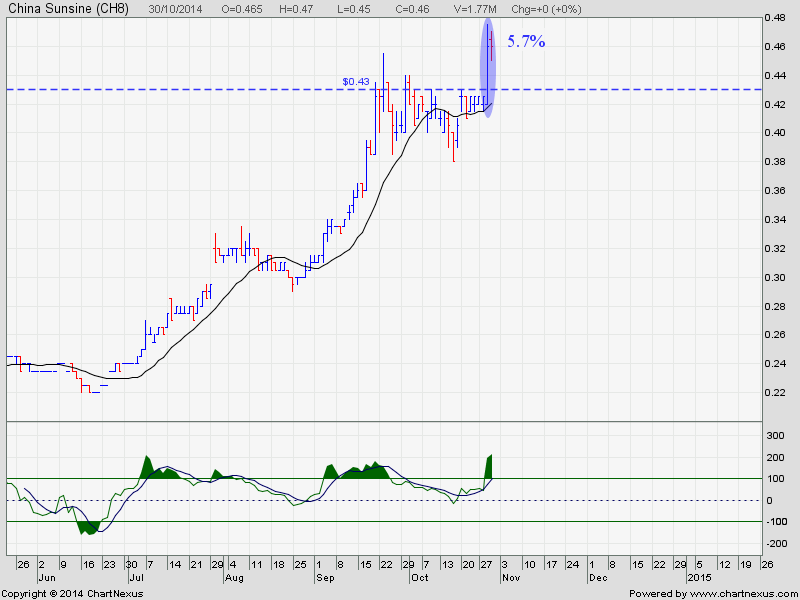Click date label 13 on time axis
The width and height of the screenshot is (800, 600).
pos(447,565)
